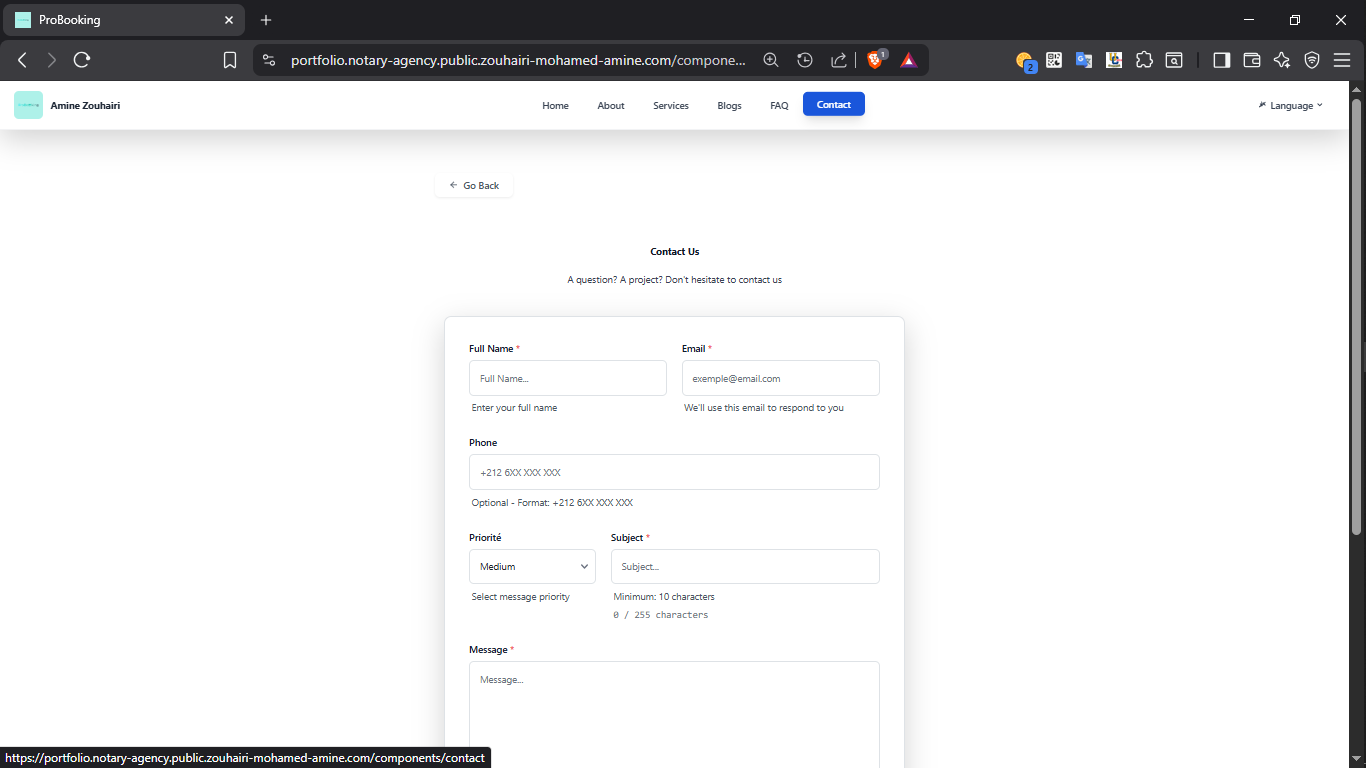
Task: Share this page using the share icon
Action: (x=839, y=59)
